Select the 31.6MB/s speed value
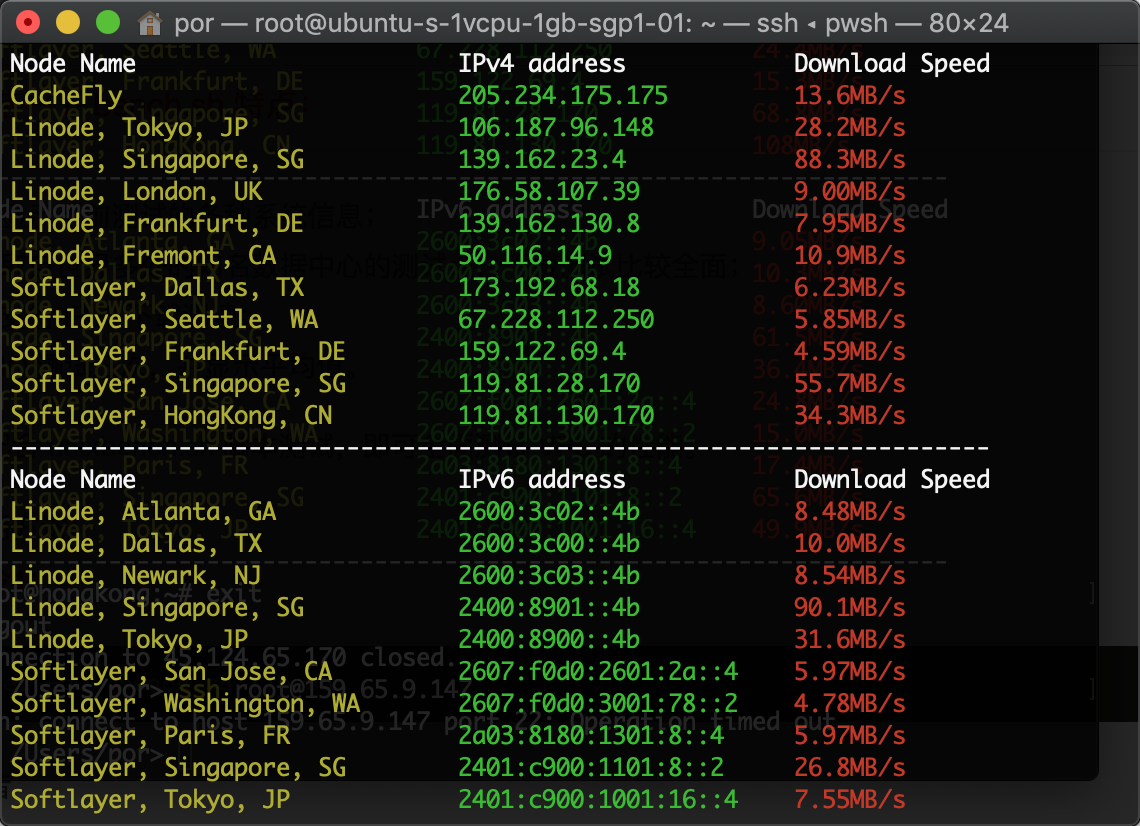 tap(849, 640)
